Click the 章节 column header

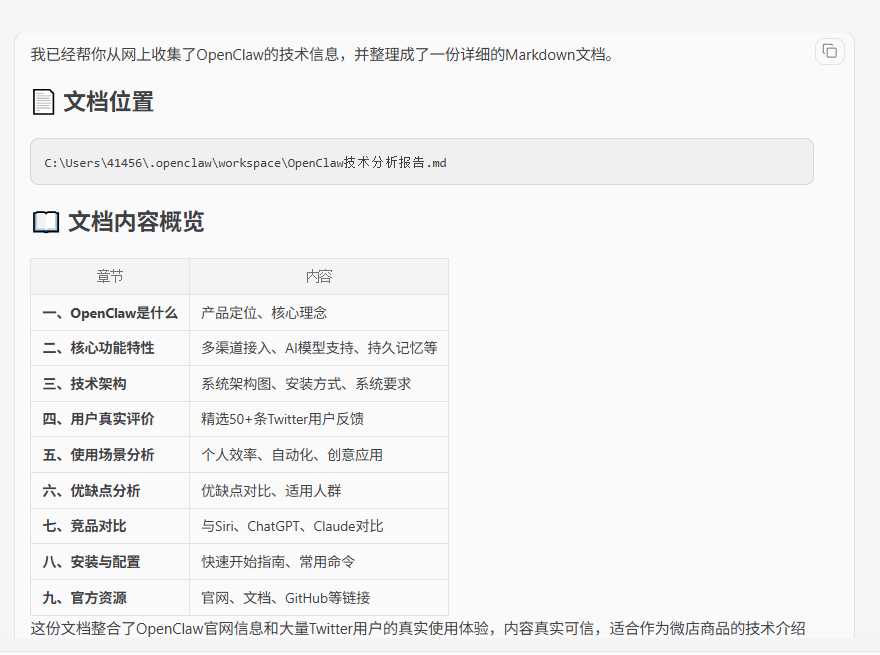click(110, 277)
